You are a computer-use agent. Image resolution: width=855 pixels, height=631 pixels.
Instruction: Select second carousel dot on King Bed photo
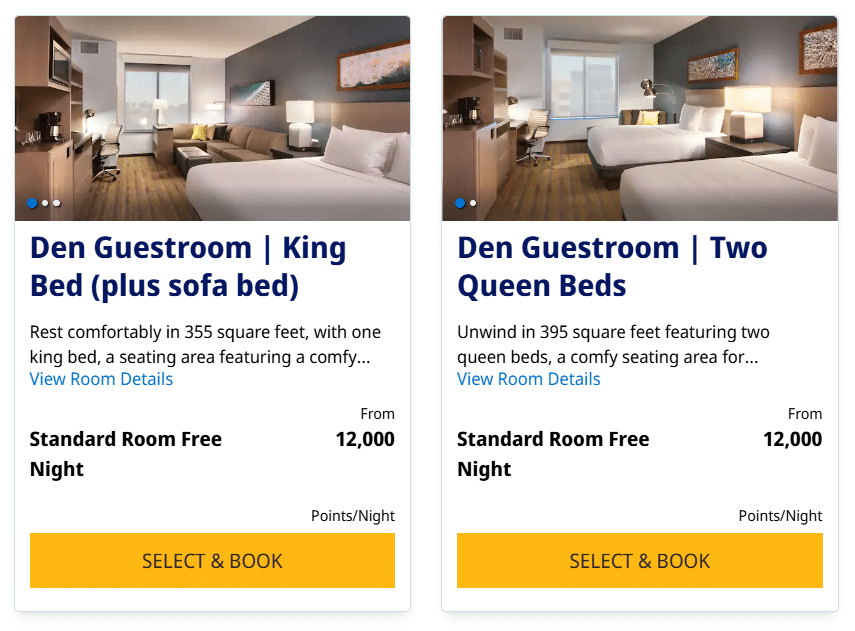pos(45,203)
